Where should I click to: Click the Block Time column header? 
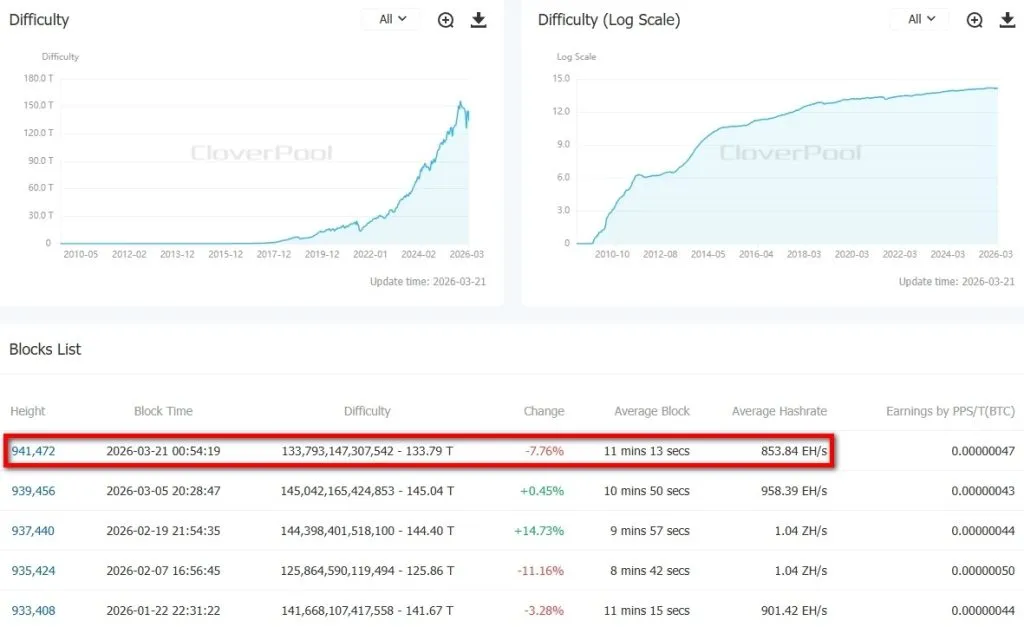point(163,411)
